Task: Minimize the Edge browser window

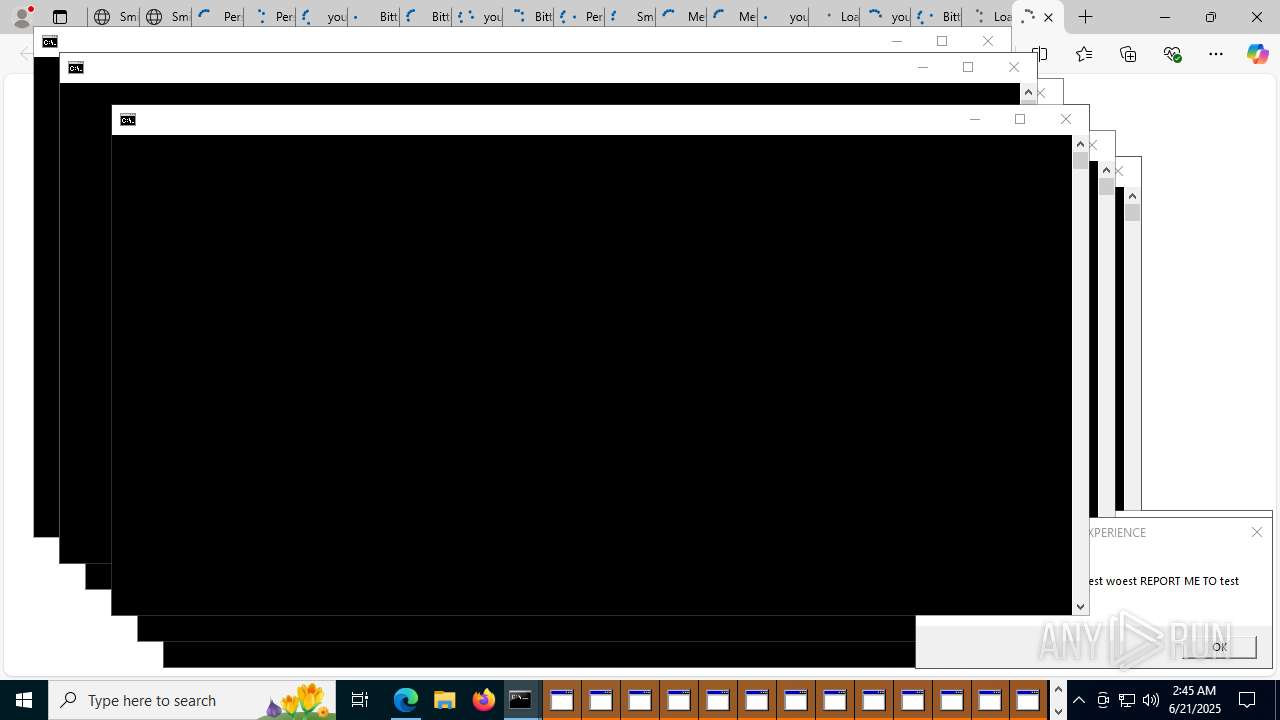Action: pyautogui.click(x=1165, y=17)
